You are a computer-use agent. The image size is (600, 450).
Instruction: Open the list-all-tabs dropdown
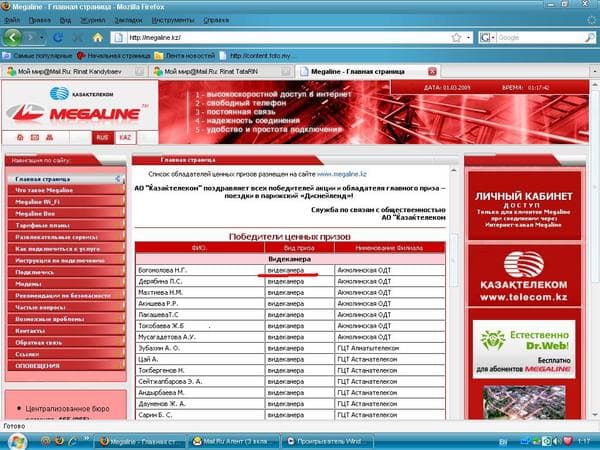point(595,72)
